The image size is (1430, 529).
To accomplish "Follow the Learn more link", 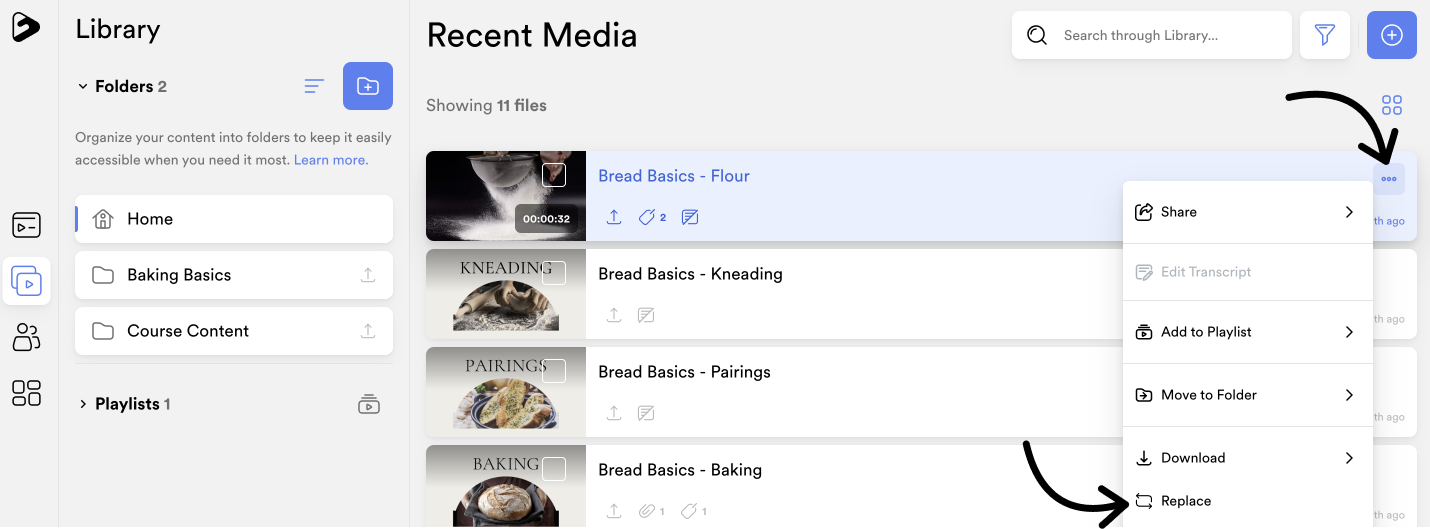I will tap(331, 160).
